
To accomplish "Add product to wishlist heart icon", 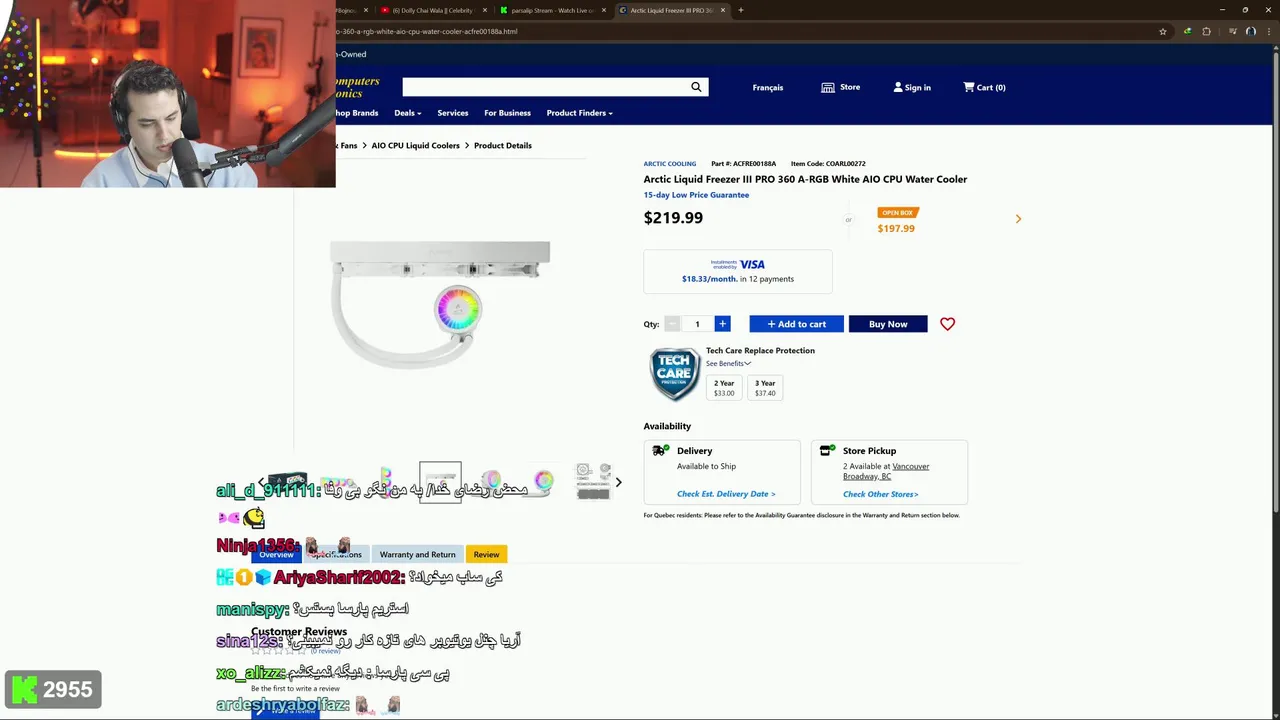I will click(947, 324).
